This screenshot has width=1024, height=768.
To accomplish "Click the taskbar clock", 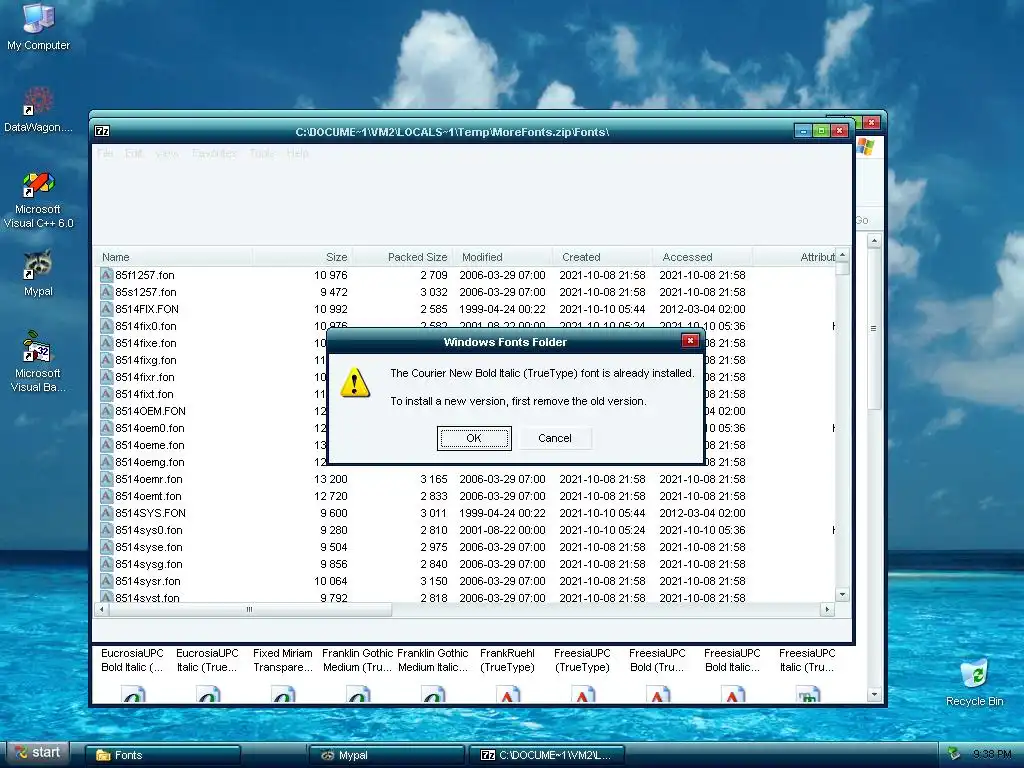I will 992,755.
